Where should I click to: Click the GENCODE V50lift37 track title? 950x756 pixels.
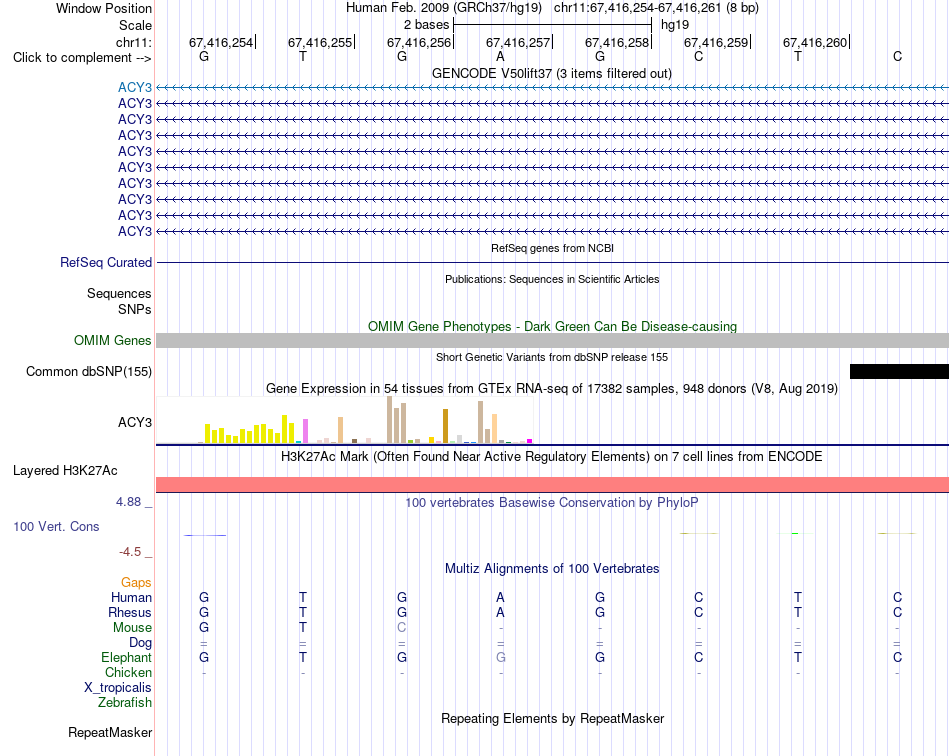[x=551, y=73]
